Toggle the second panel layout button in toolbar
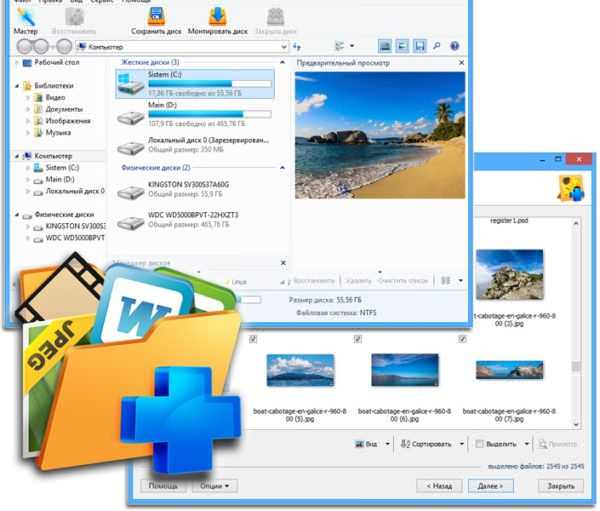The height and width of the screenshot is (511, 600). click(x=402, y=46)
